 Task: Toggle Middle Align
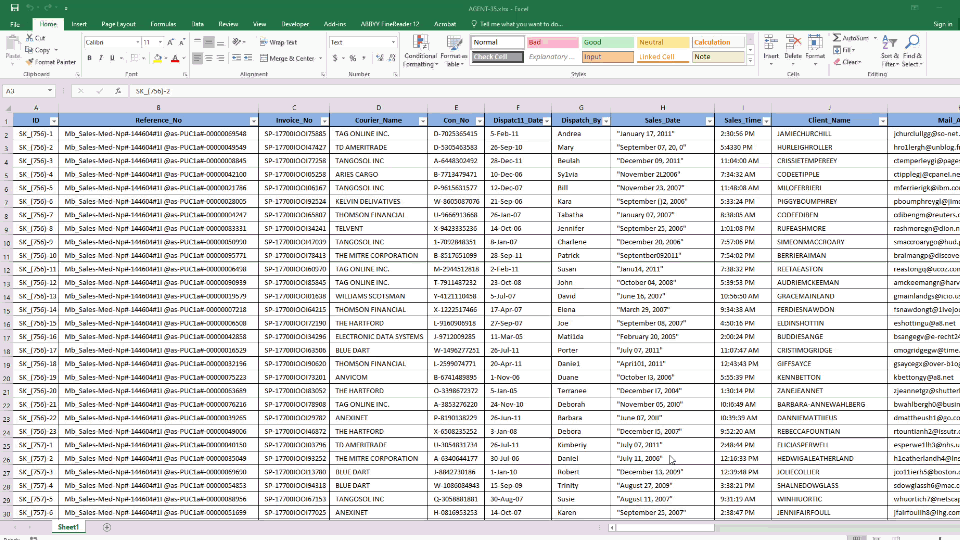pyautogui.click(x=209, y=42)
